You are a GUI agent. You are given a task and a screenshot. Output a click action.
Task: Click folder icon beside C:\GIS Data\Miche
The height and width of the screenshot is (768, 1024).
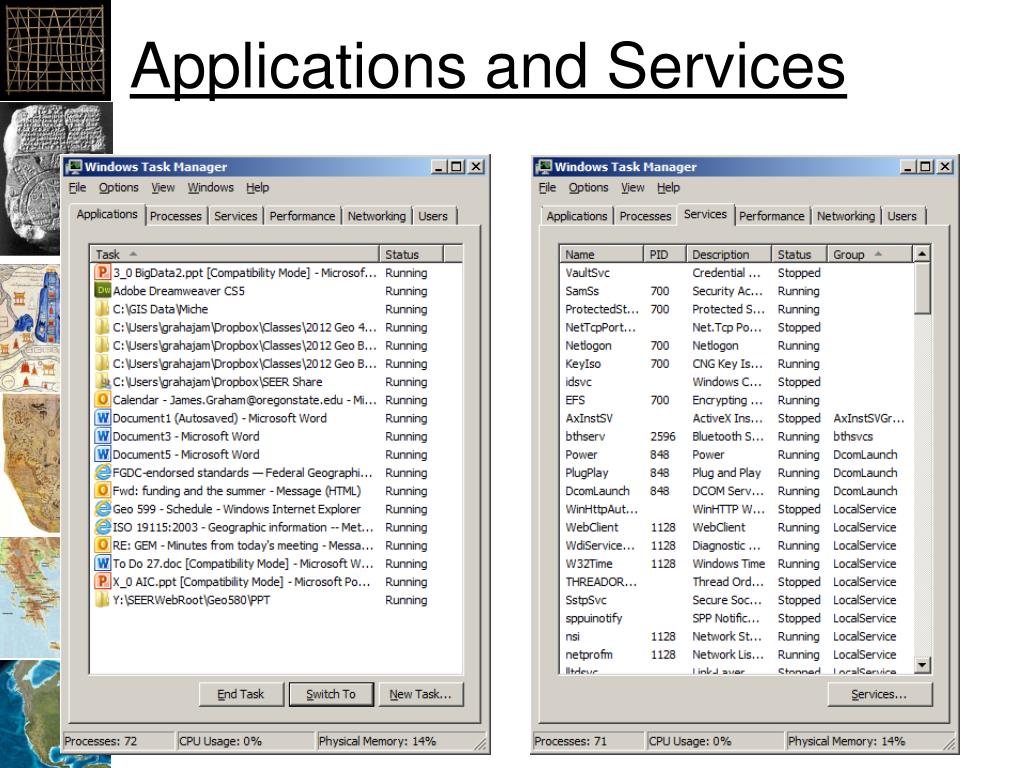[103, 309]
